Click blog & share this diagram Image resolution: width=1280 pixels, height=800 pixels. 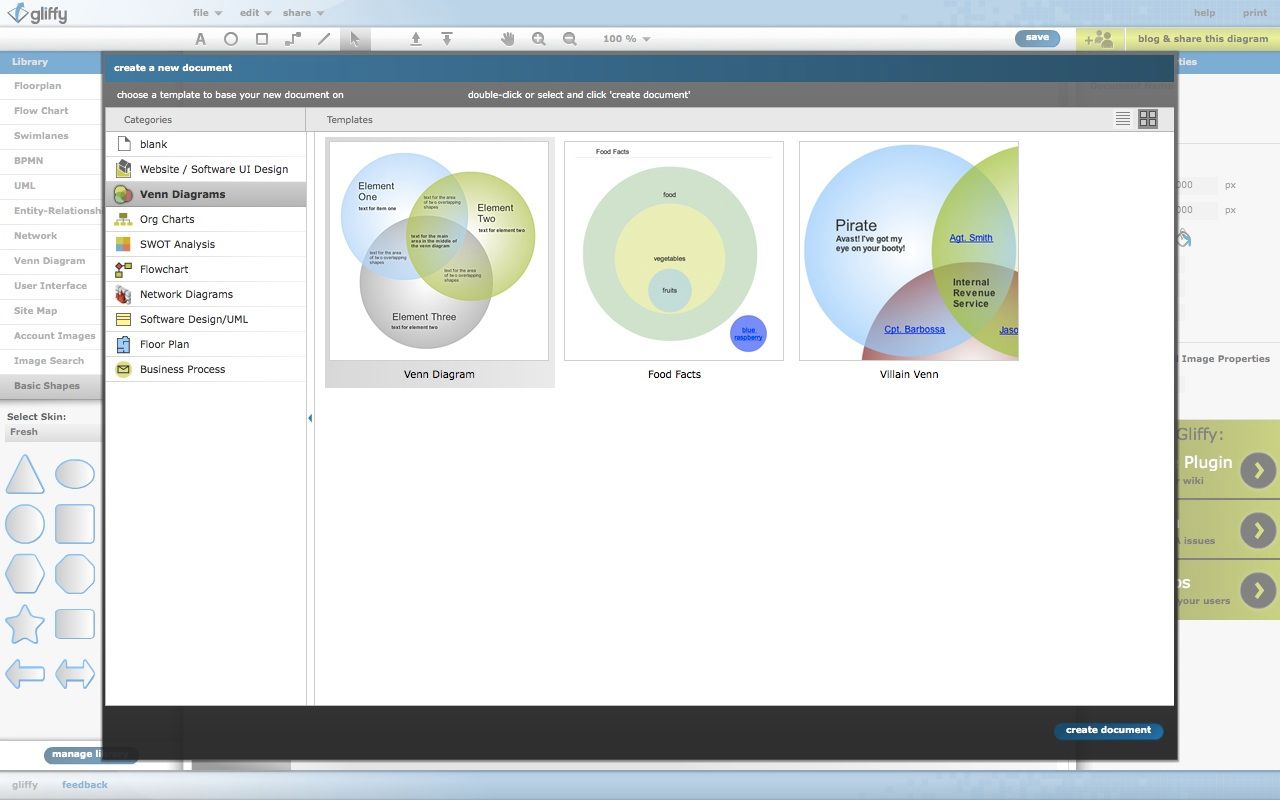(1203, 39)
